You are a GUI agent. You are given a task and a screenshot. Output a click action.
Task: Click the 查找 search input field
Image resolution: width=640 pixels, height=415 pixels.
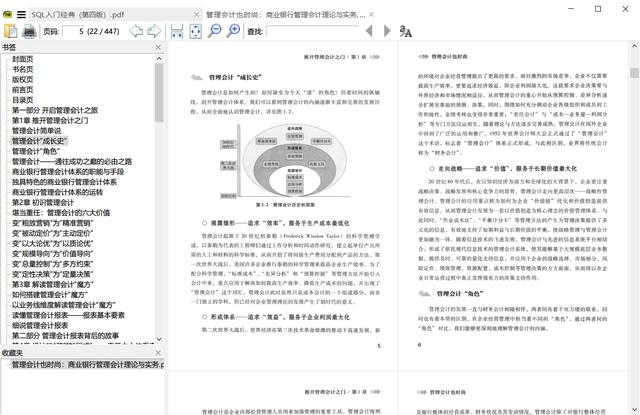pos(312,31)
